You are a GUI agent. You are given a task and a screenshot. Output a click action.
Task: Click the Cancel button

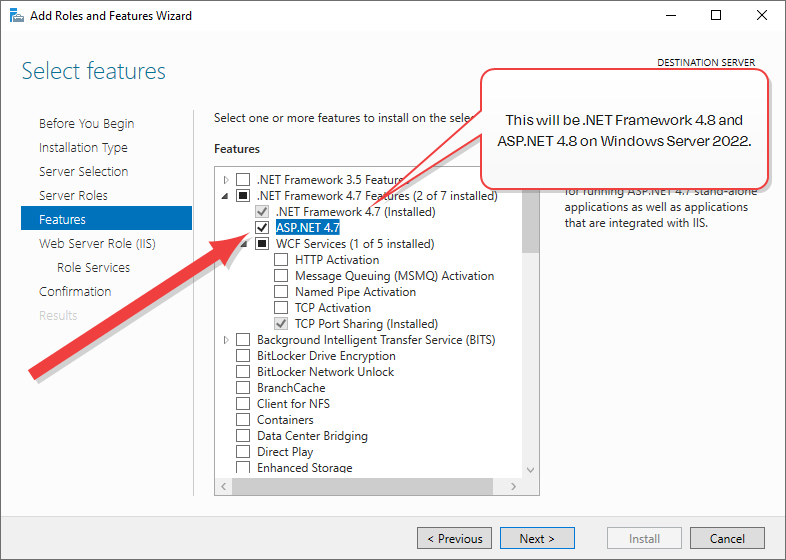point(727,538)
